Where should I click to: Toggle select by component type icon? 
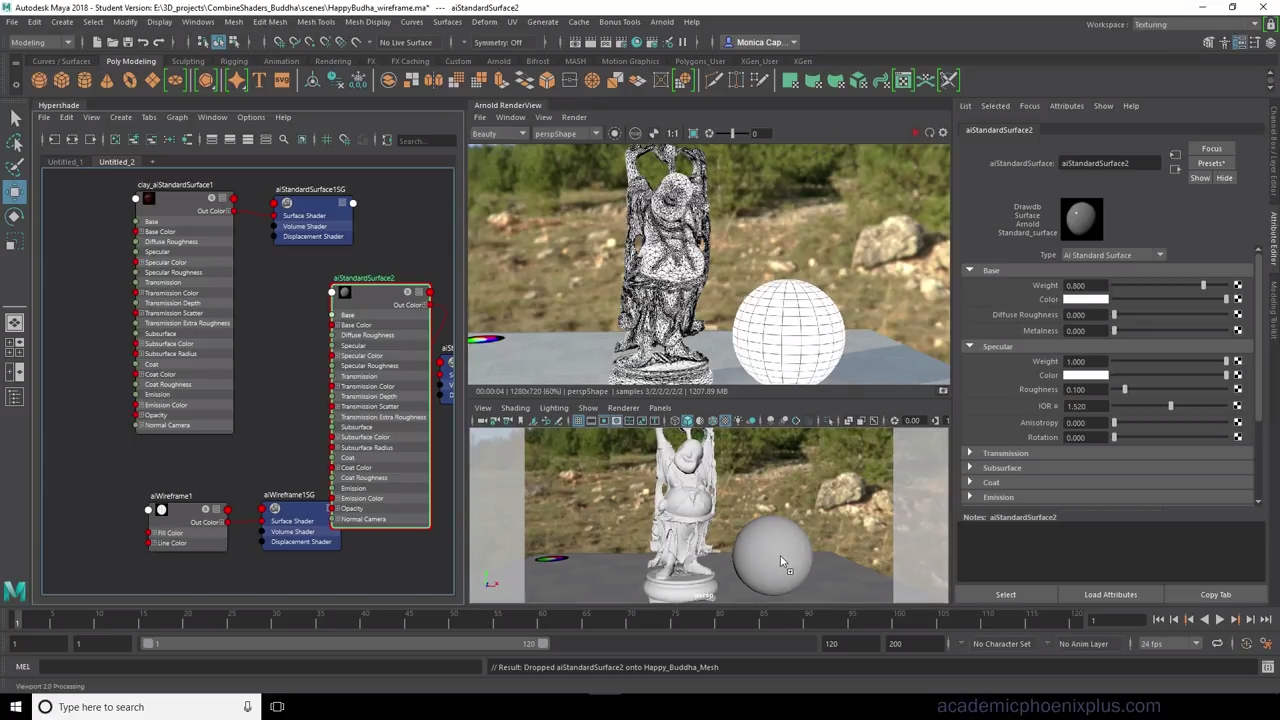233,42
